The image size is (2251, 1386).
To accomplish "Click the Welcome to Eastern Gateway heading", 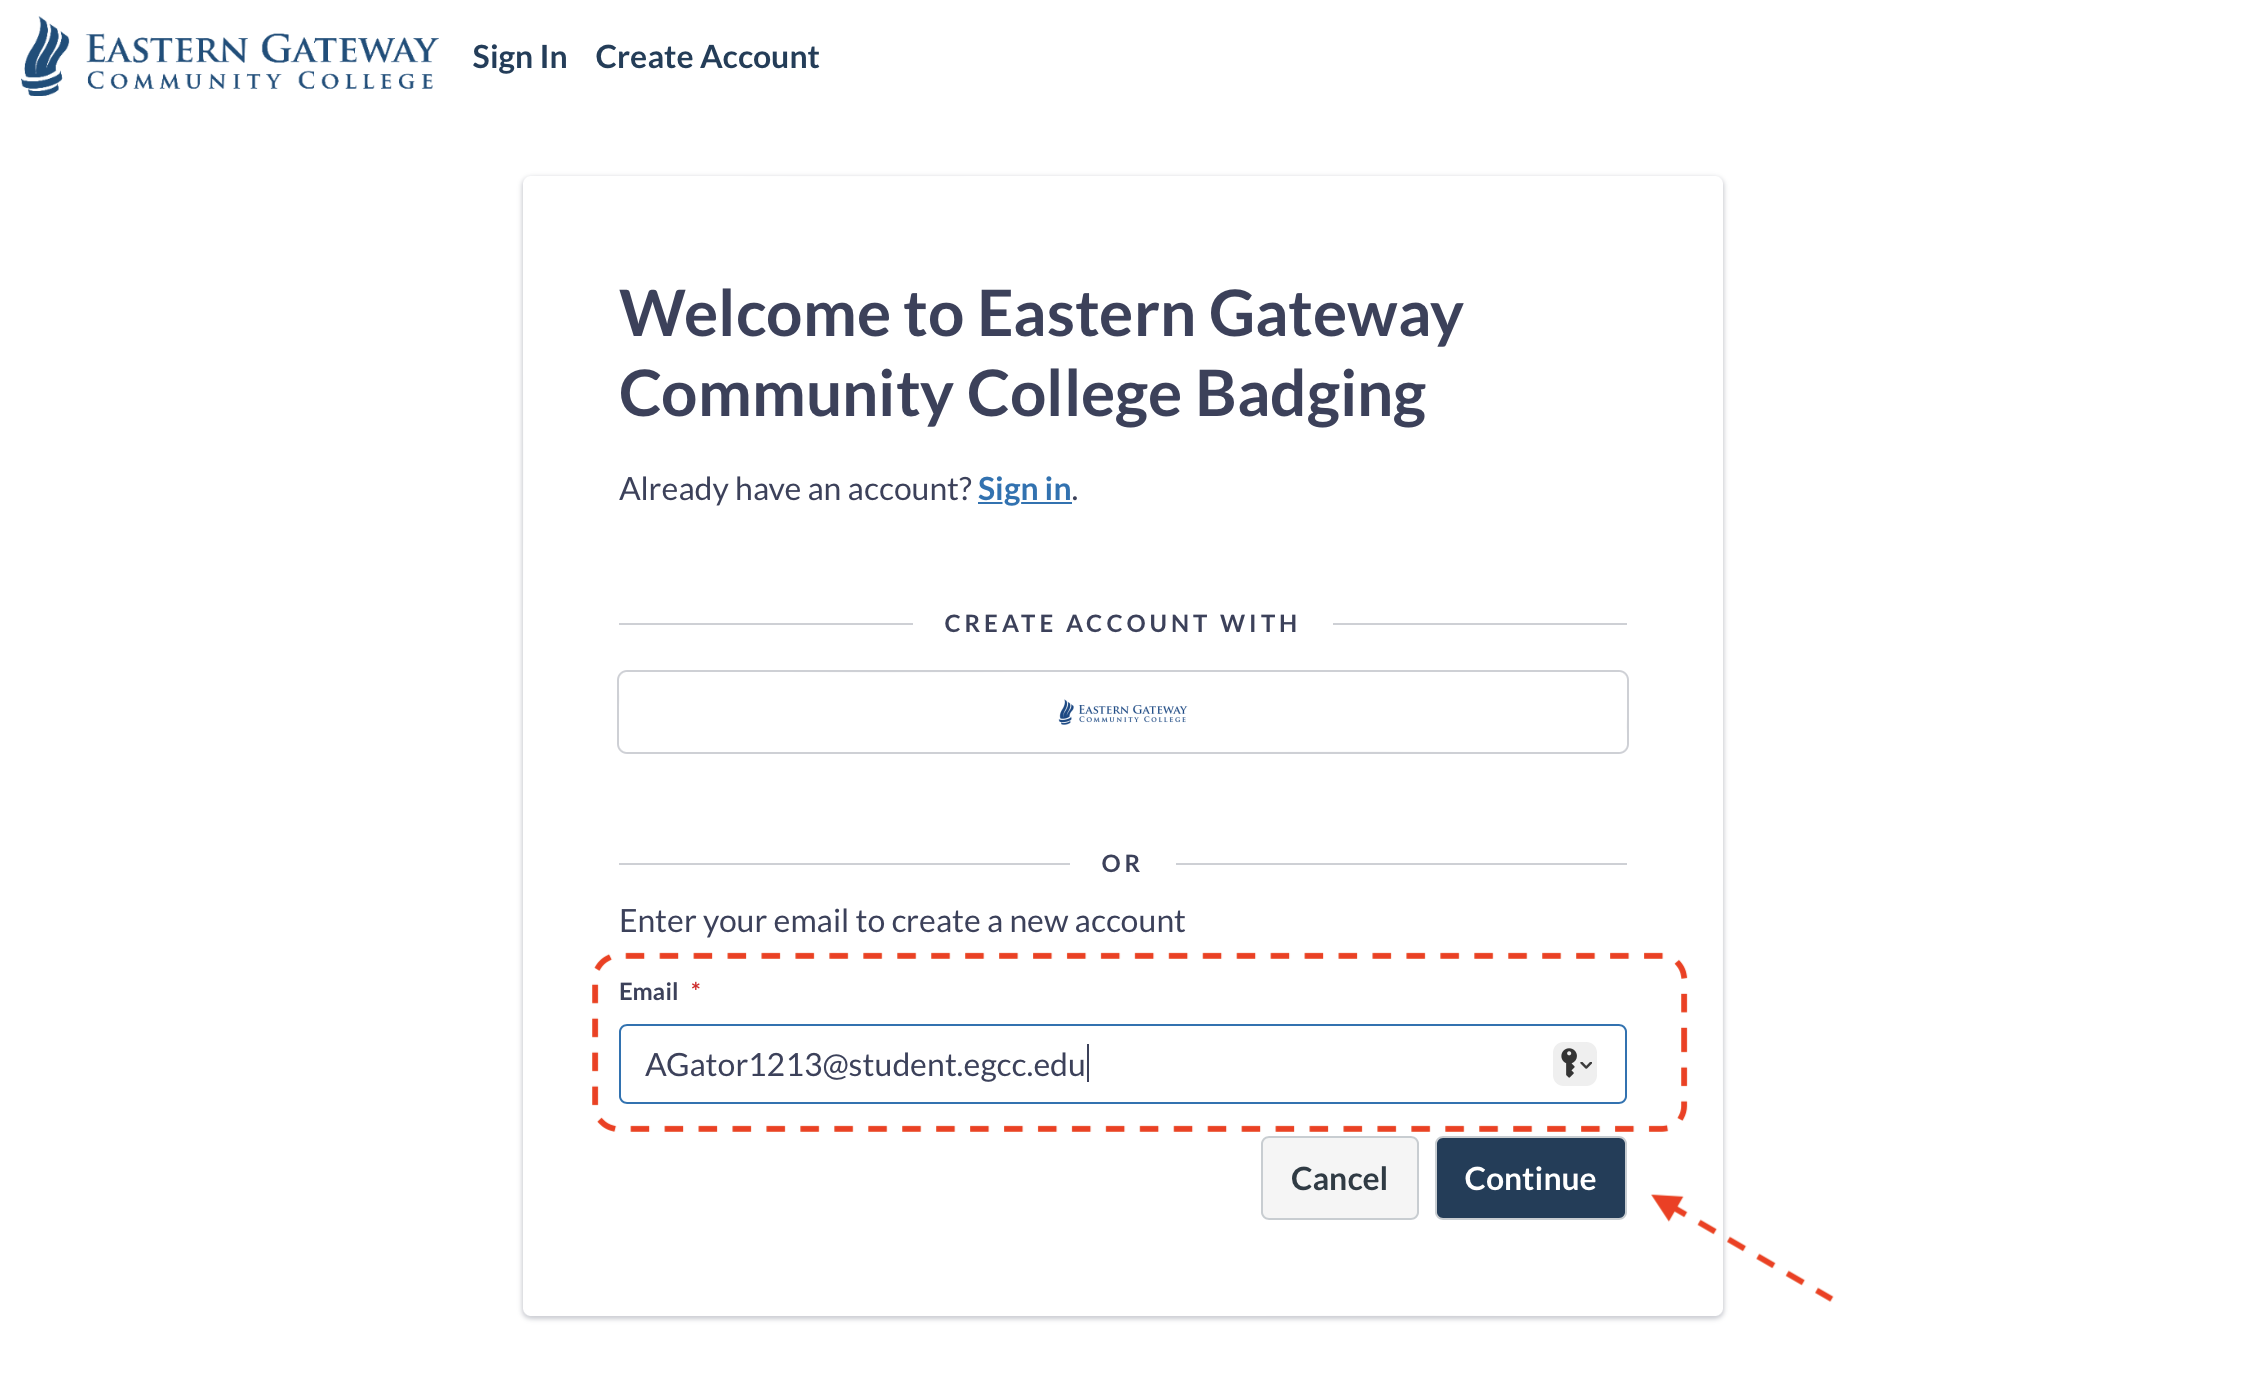I will tap(1040, 353).
